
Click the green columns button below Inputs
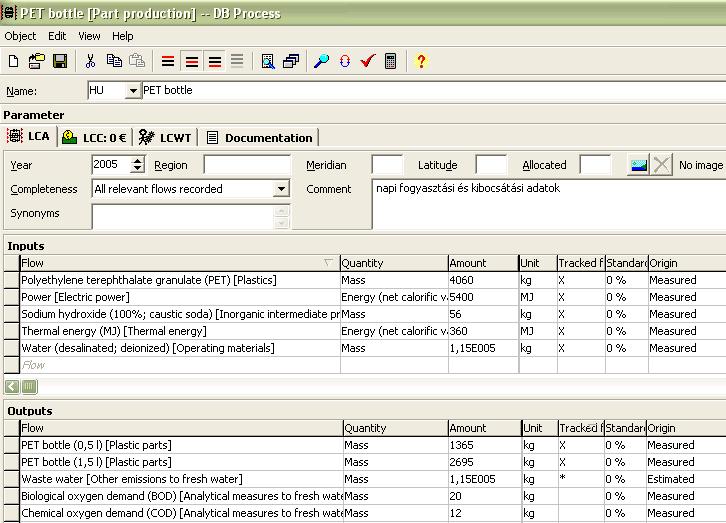click(29, 386)
